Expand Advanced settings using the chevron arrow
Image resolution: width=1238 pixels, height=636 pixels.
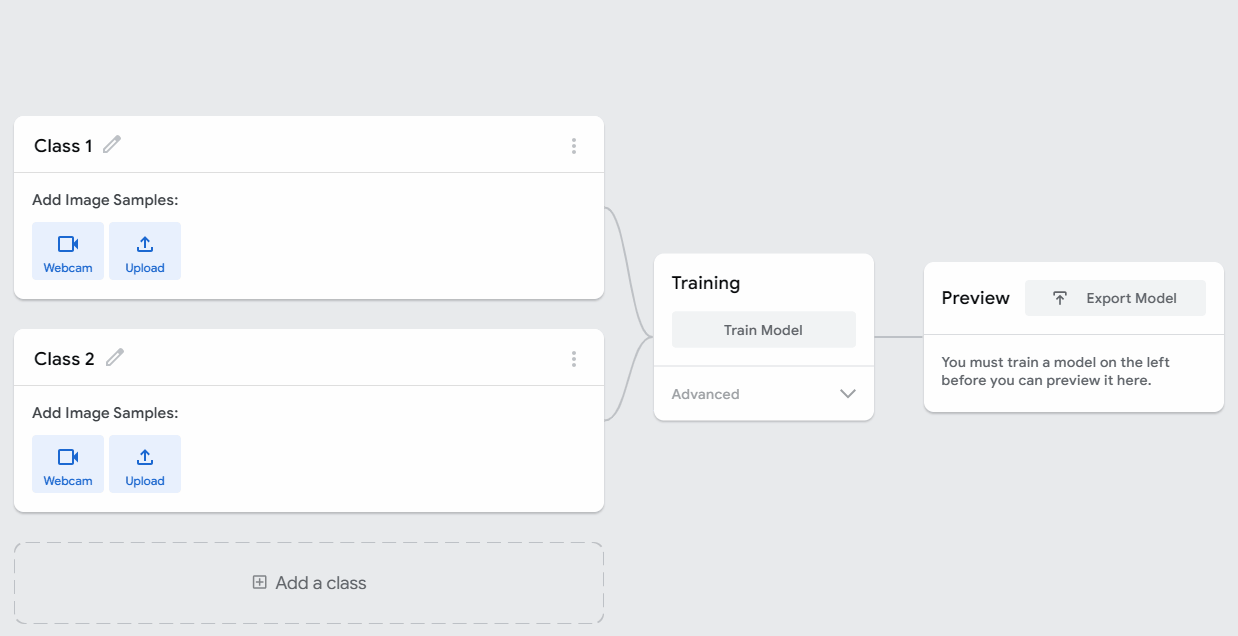(x=848, y=394)
